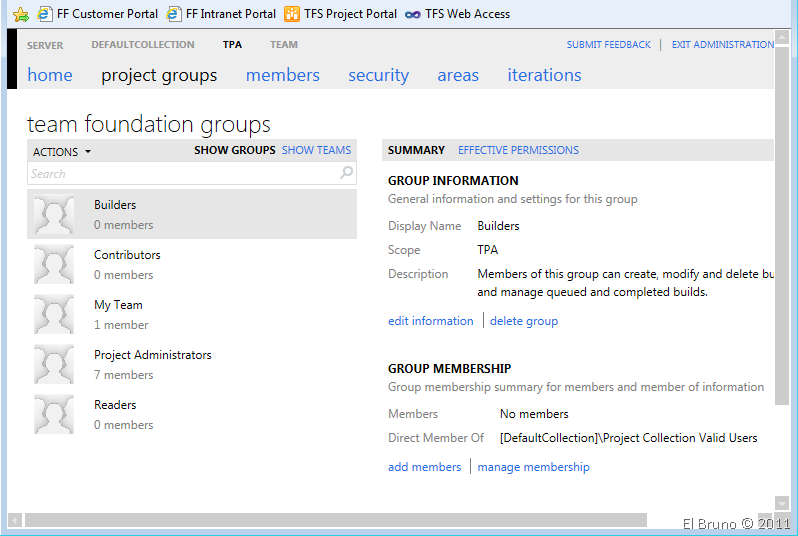
Task: Click the edit information link
Action: pos(430,321)
